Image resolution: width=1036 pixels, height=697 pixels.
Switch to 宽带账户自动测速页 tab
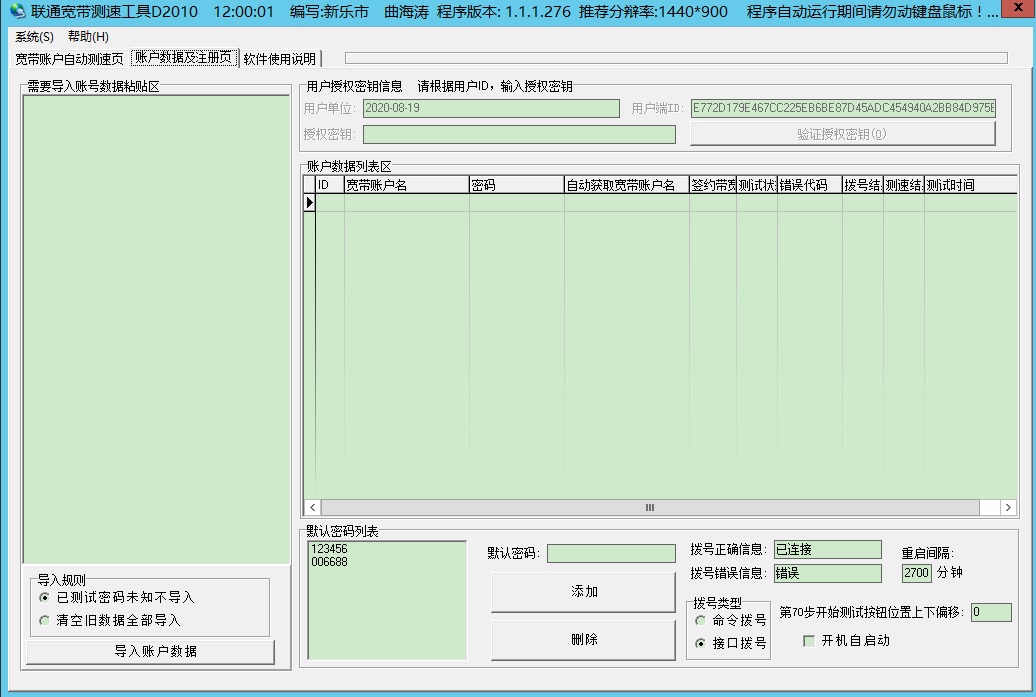click(69, 59)
